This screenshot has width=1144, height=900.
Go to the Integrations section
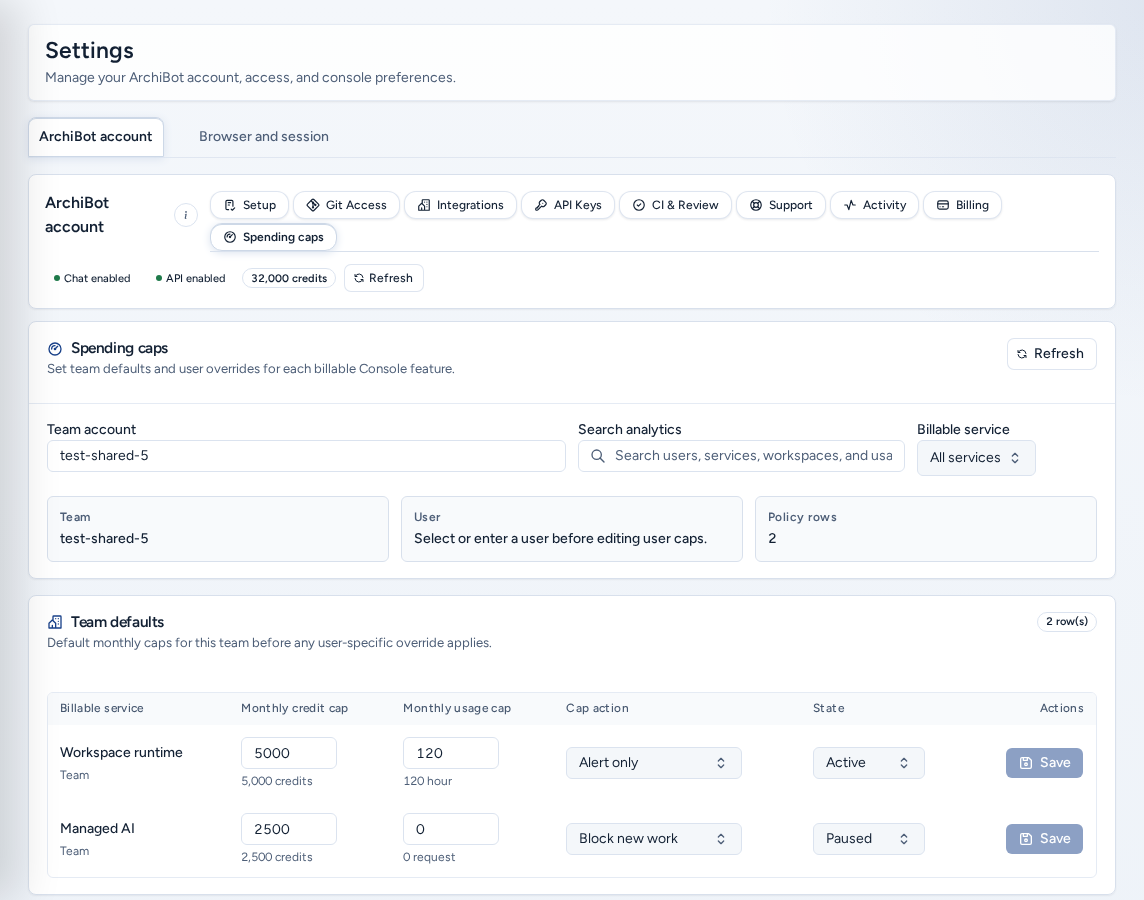[x=460, y=205]
